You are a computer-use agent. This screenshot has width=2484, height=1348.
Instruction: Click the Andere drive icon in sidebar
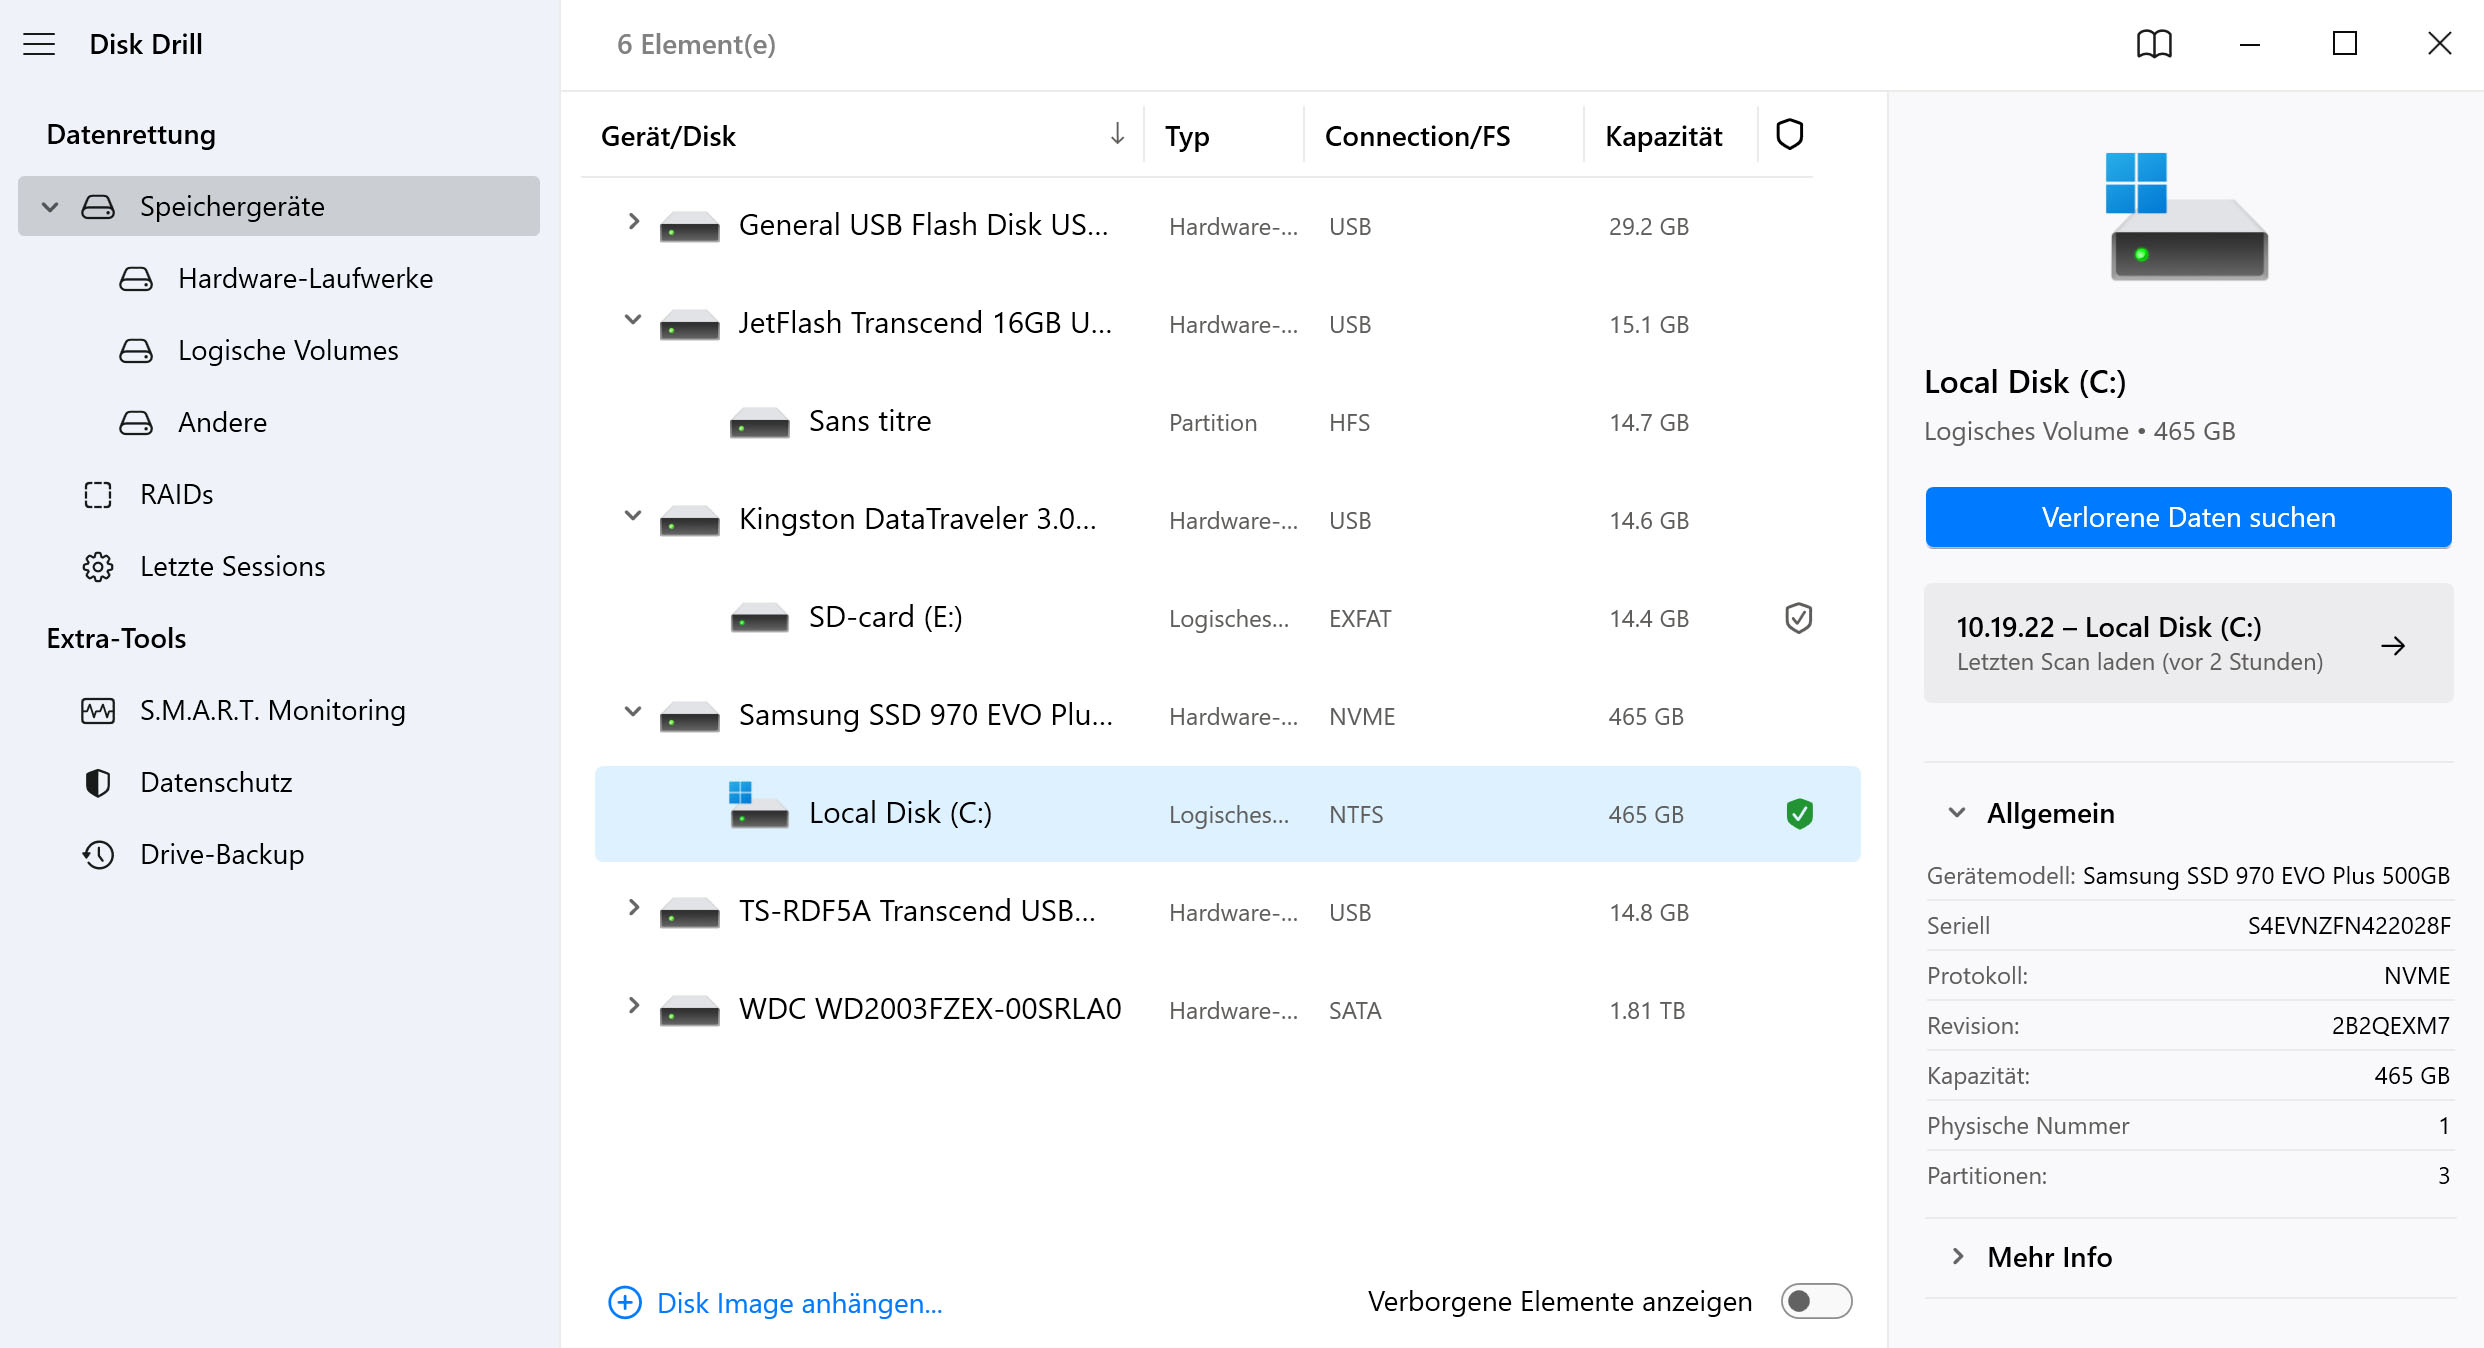coord(136,422)
